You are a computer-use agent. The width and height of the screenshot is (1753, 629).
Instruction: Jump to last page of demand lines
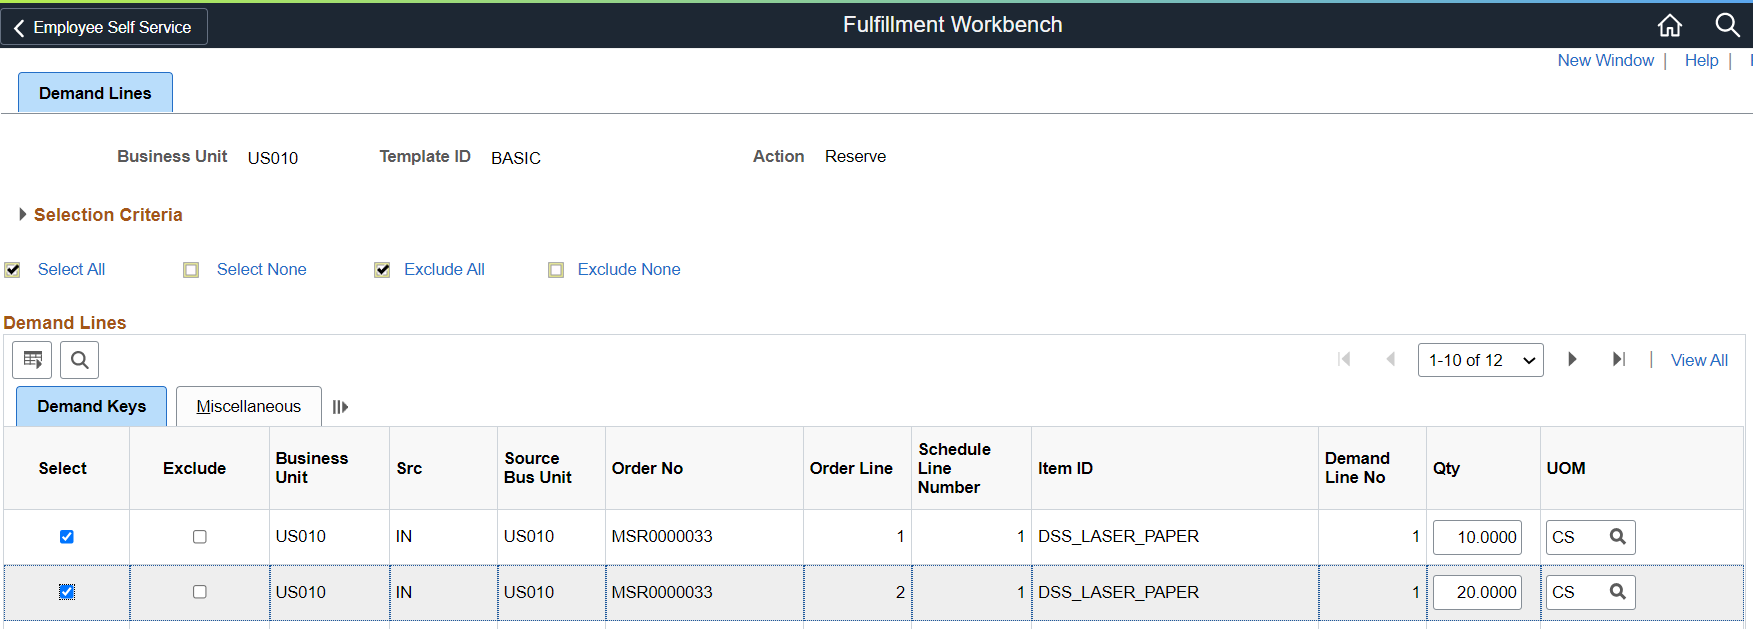pos(1619,360)
